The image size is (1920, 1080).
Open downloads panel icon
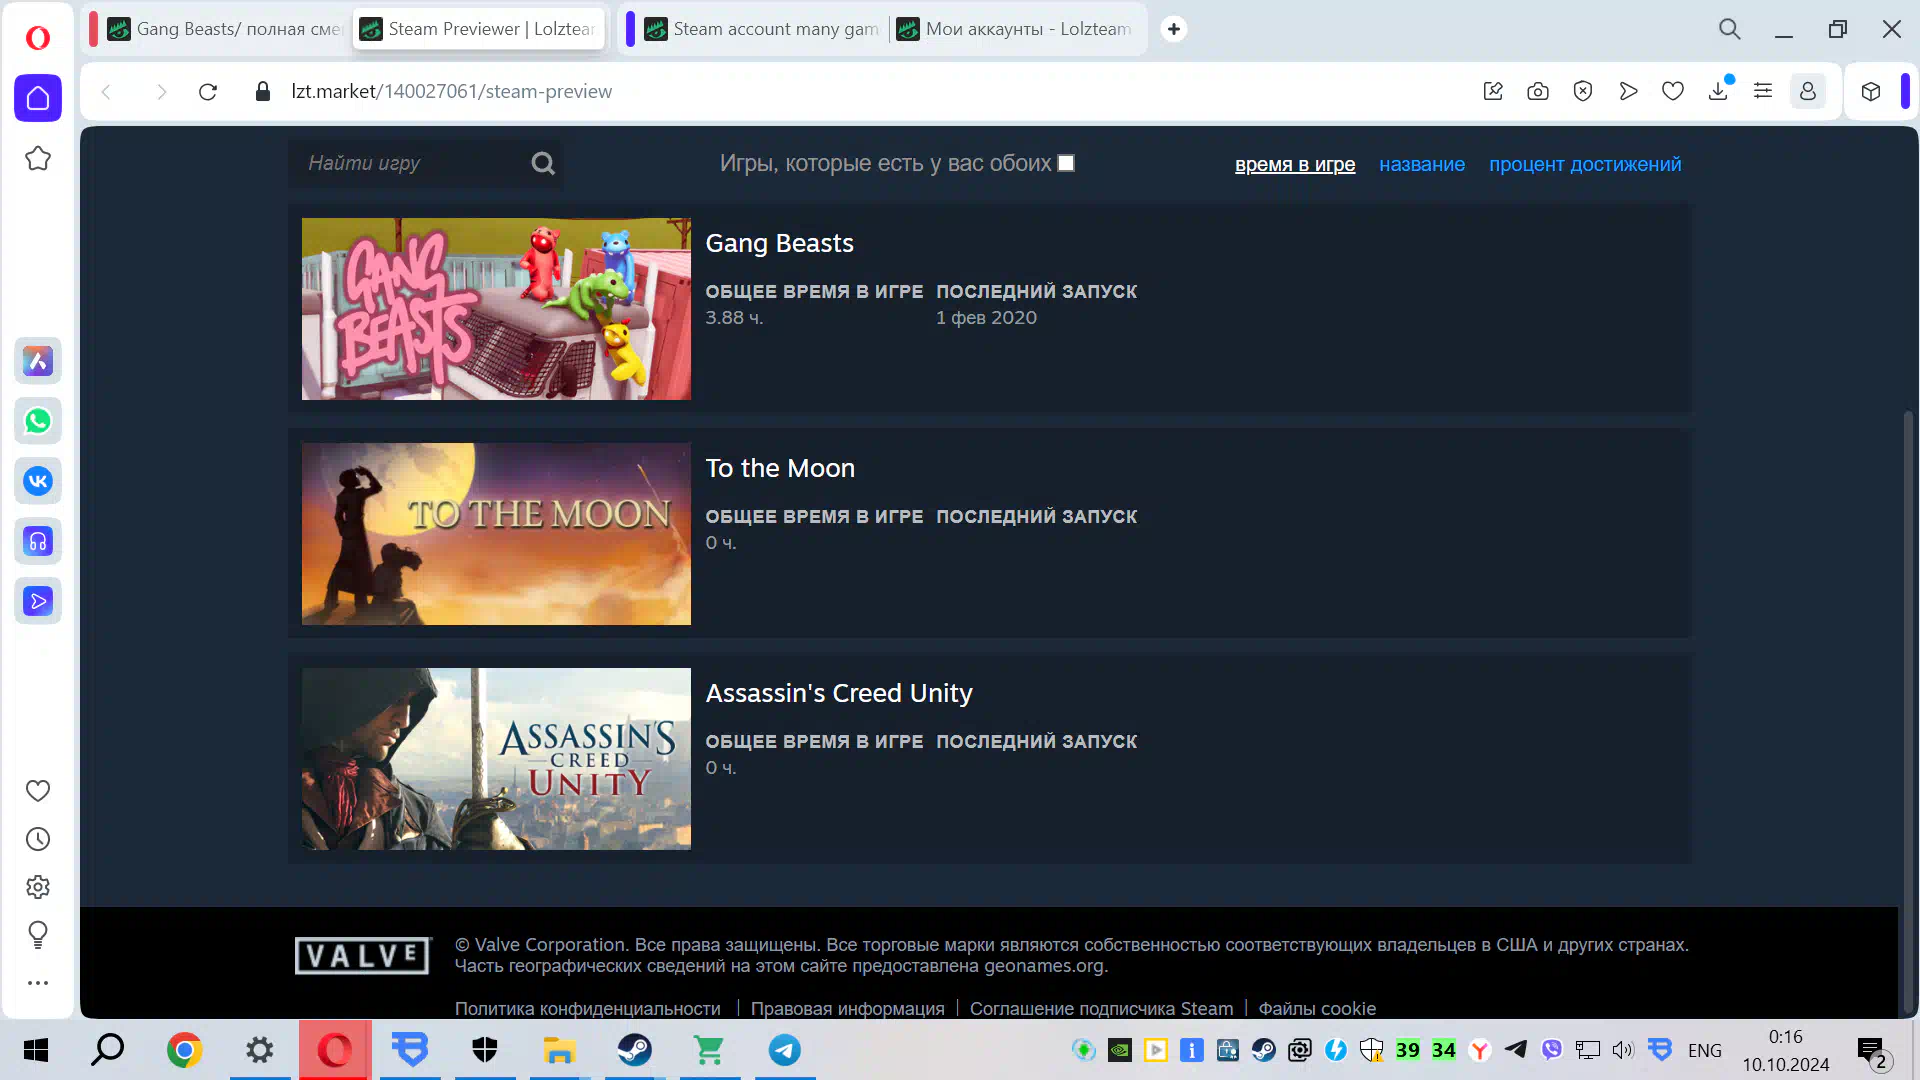(1718, 92)
